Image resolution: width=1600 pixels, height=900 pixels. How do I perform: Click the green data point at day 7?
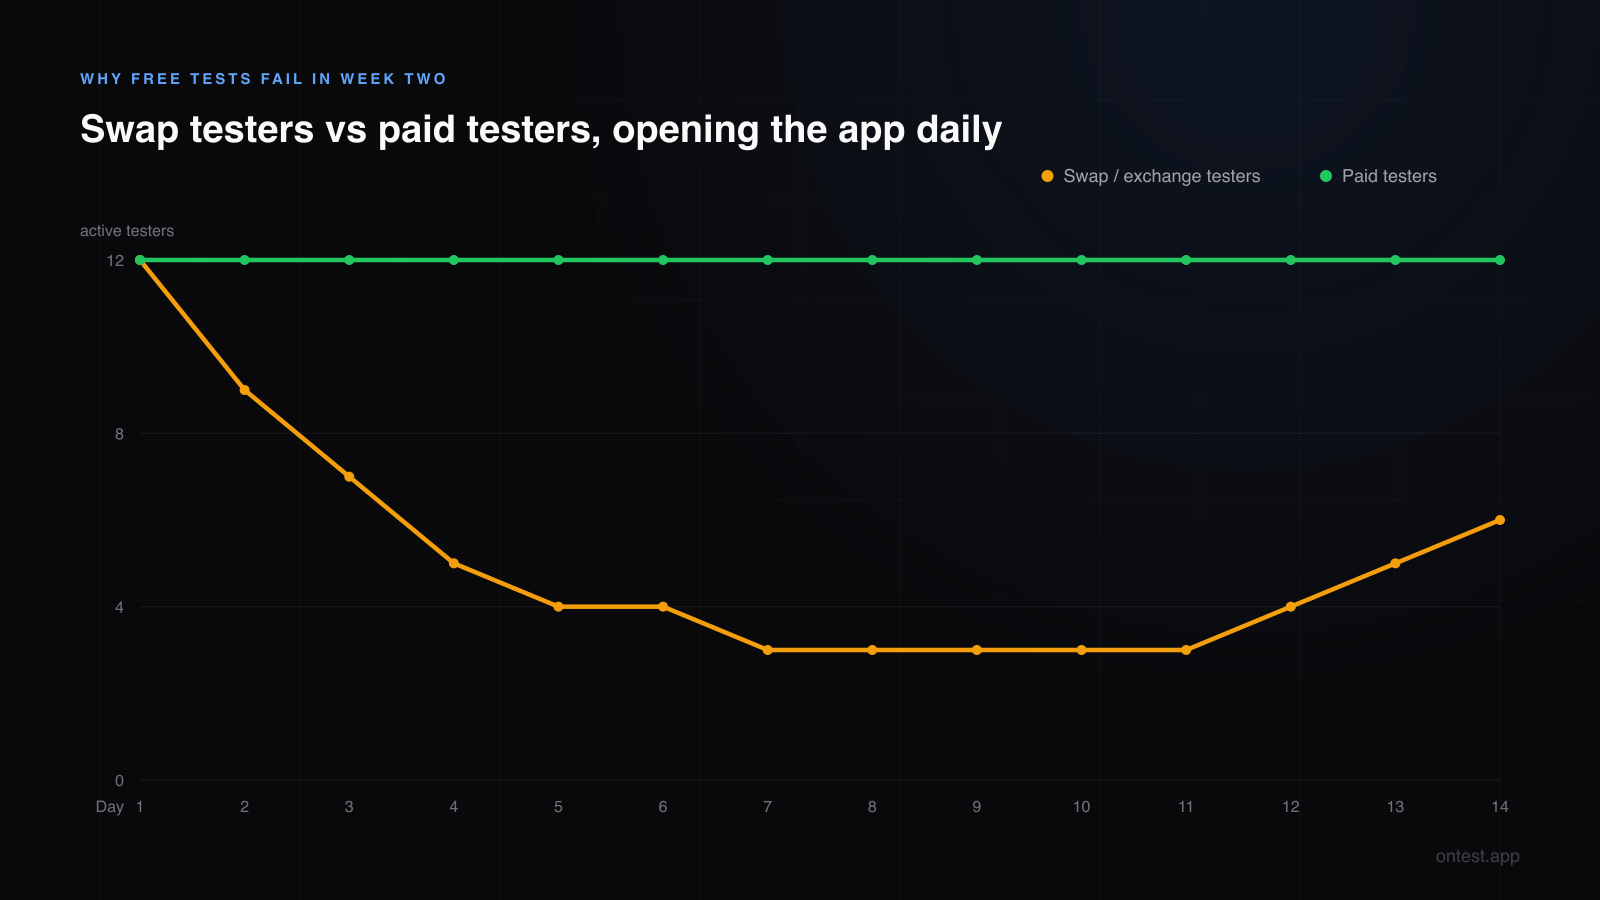pos(768,260)
